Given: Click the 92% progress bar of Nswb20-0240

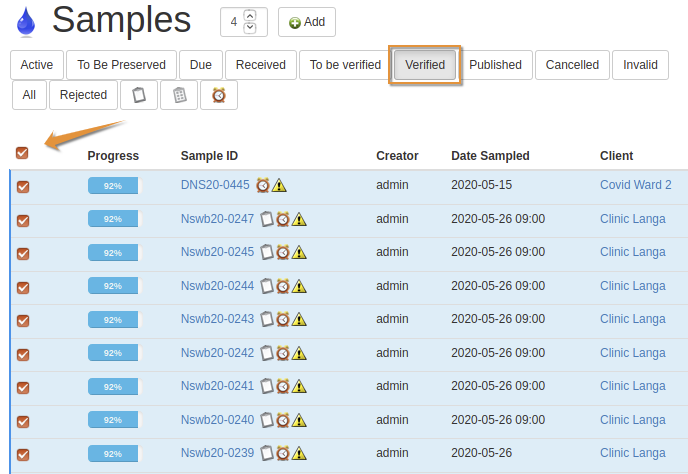Looking at the screenshot, I should coord(114,420).
